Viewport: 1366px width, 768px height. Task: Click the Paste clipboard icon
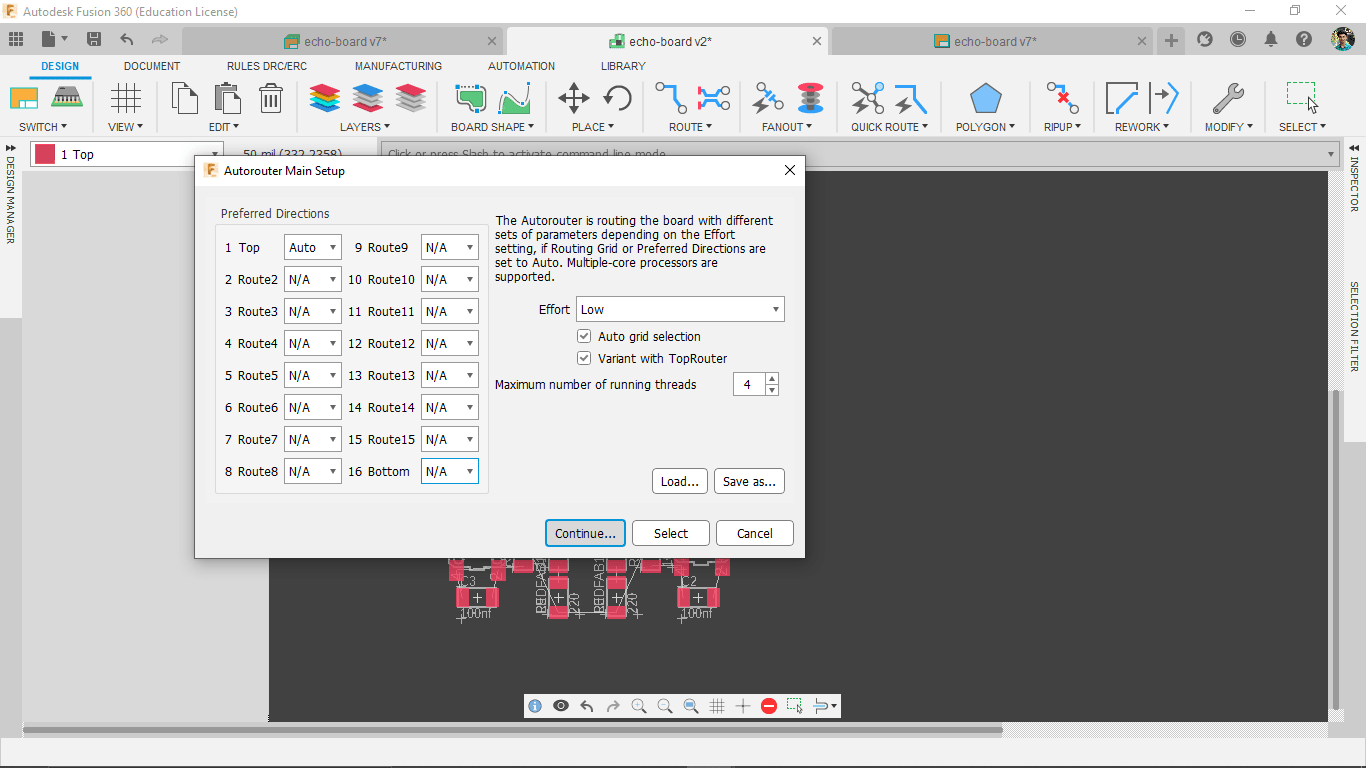pos(228,98)
